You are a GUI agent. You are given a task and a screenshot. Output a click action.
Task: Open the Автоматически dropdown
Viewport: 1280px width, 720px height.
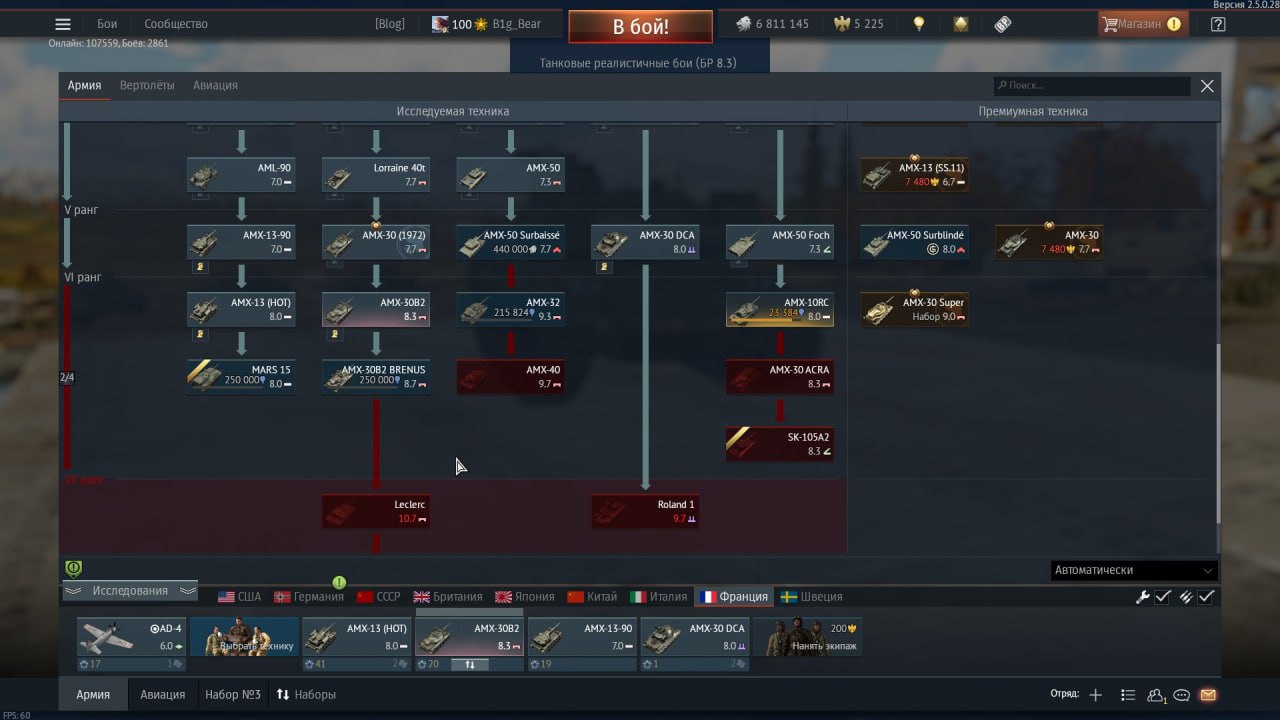[1134, 570]
